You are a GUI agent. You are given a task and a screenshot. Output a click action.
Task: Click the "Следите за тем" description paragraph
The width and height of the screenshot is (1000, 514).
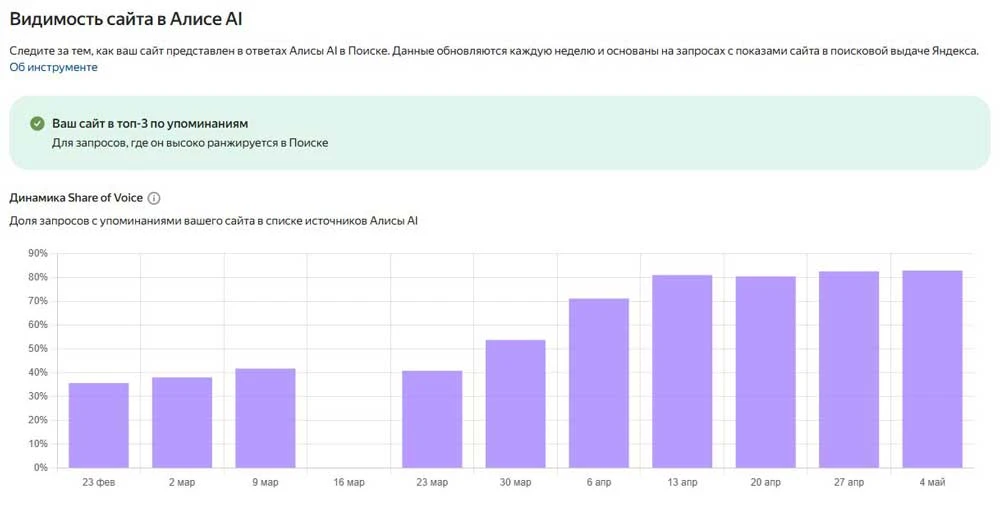494,51
